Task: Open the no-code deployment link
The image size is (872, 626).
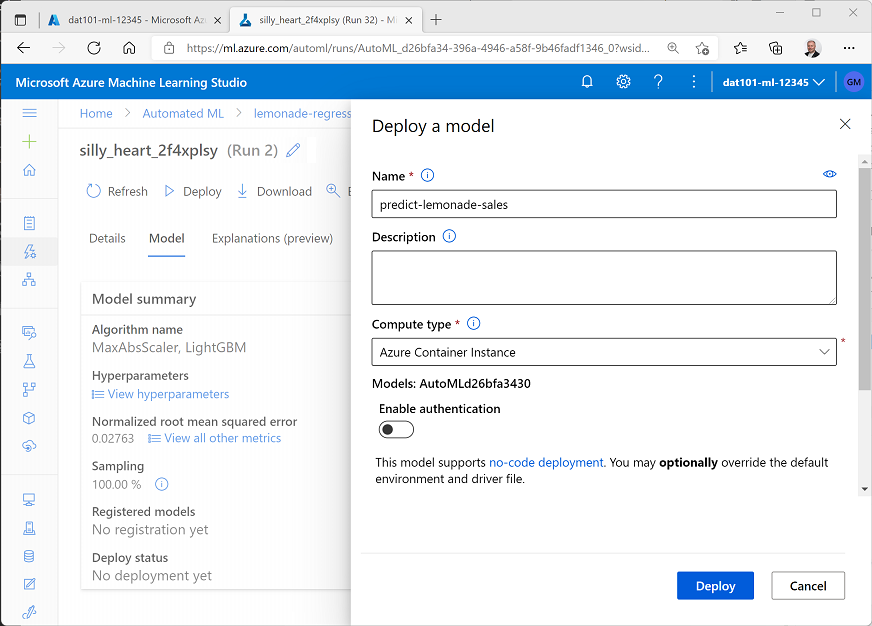Action: pos(546,463)
